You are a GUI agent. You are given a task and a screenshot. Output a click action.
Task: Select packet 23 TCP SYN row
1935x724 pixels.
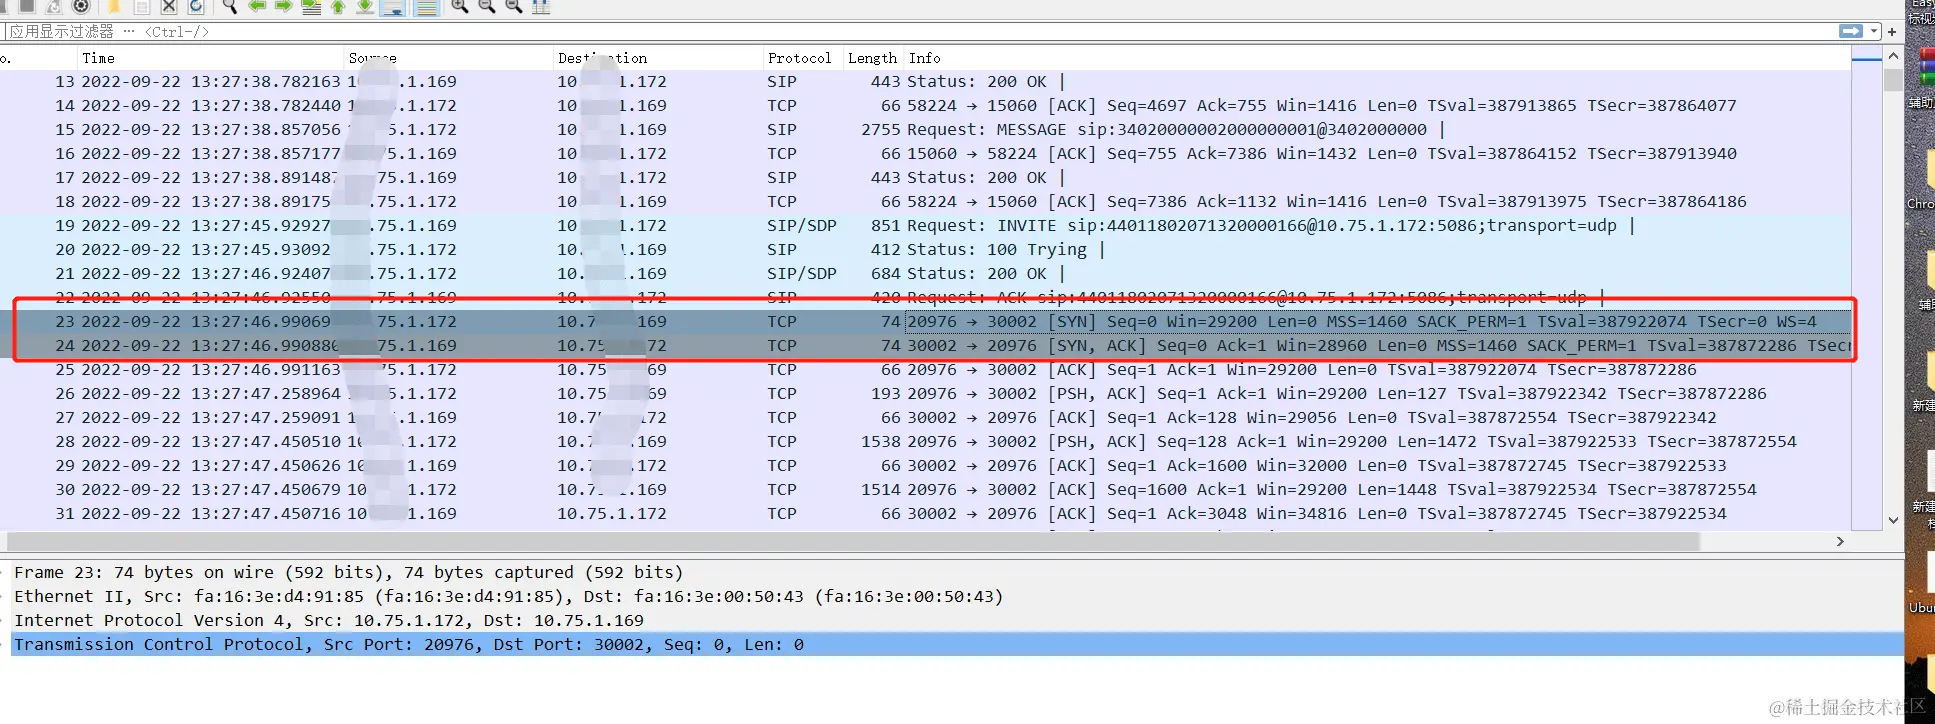[925, 322]
